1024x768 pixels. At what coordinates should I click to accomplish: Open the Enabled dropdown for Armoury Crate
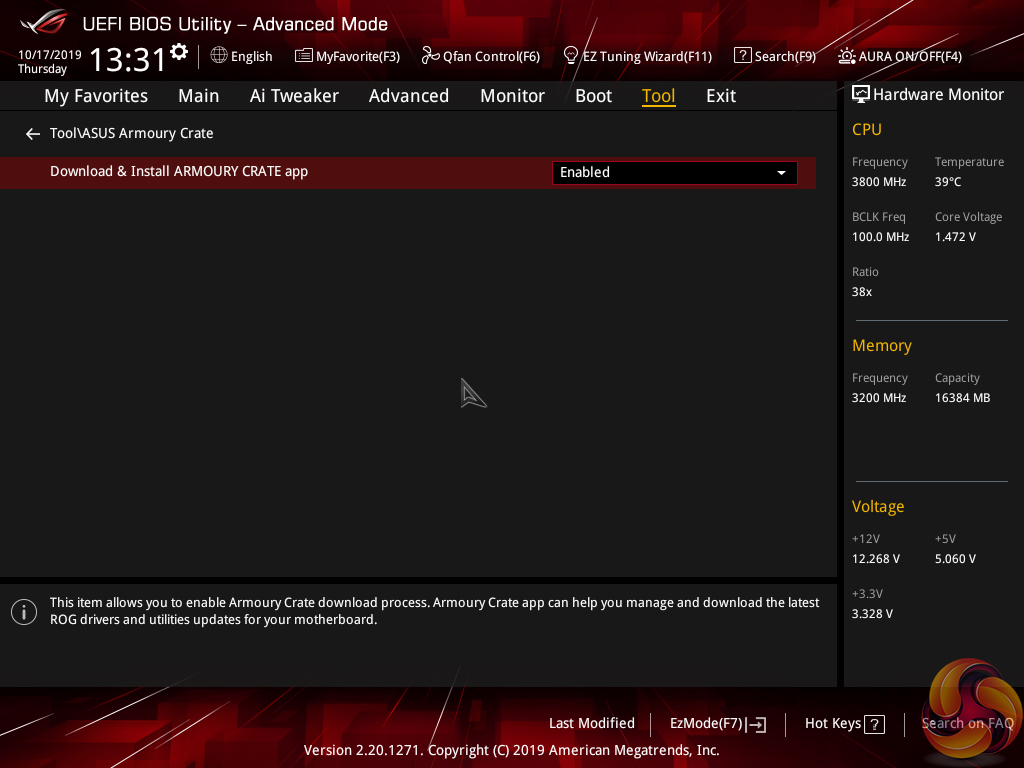pyautogui.click(x=675, y=172)
